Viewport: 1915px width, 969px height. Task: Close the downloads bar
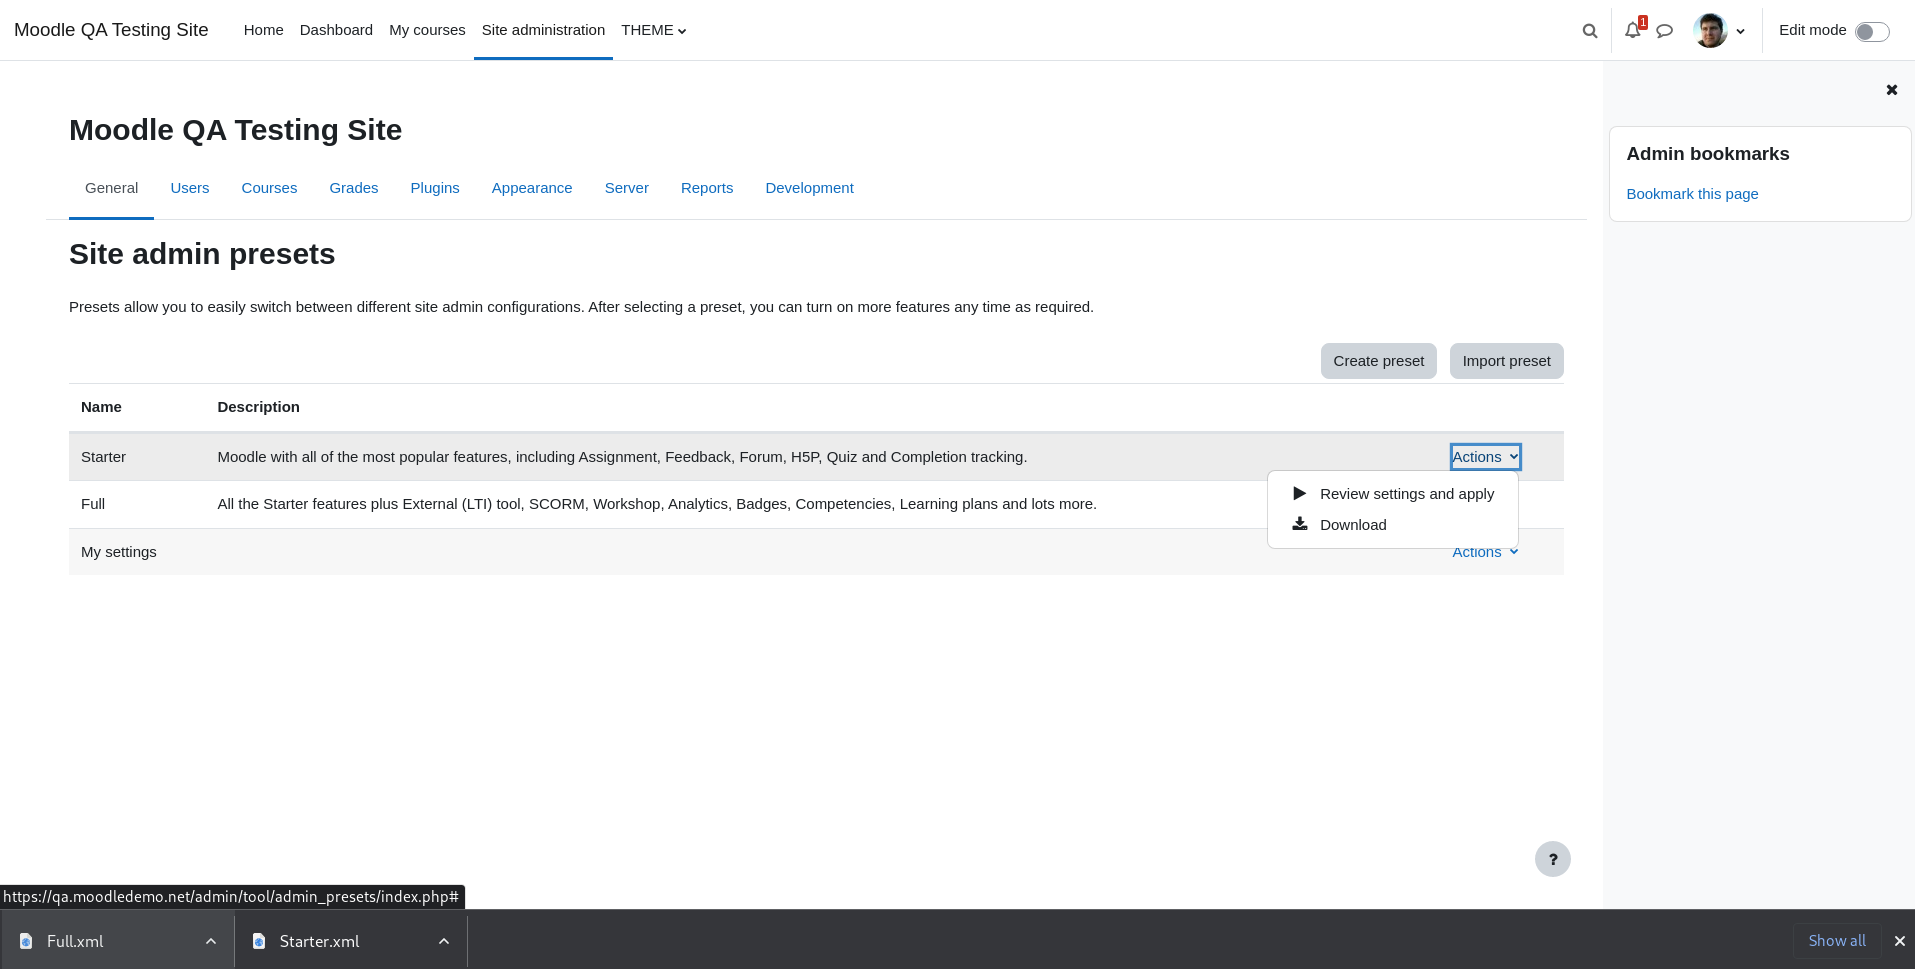point(1899,941)
